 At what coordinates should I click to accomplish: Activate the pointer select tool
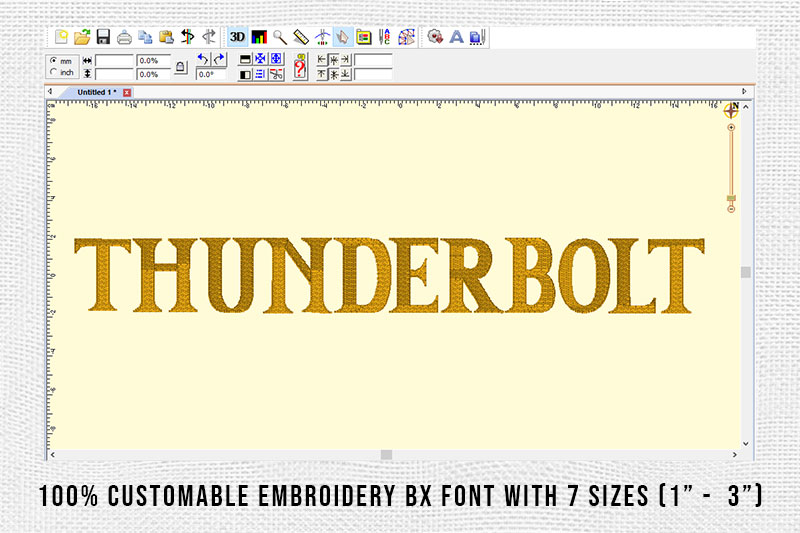[x=343, y=37]
